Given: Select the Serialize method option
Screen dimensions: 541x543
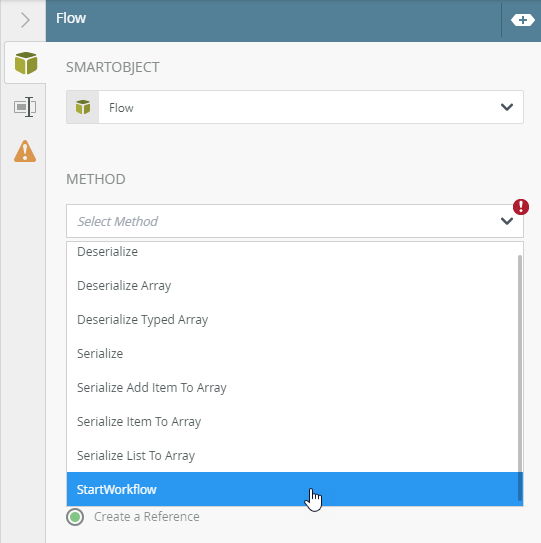Looking at the screenshot, I should click(293, 354).
